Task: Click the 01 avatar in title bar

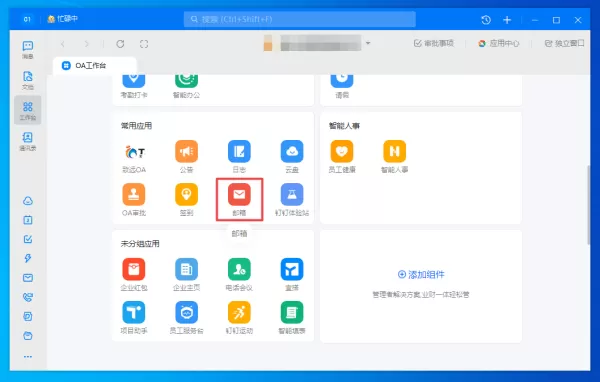Action: (x=27, y=19)
